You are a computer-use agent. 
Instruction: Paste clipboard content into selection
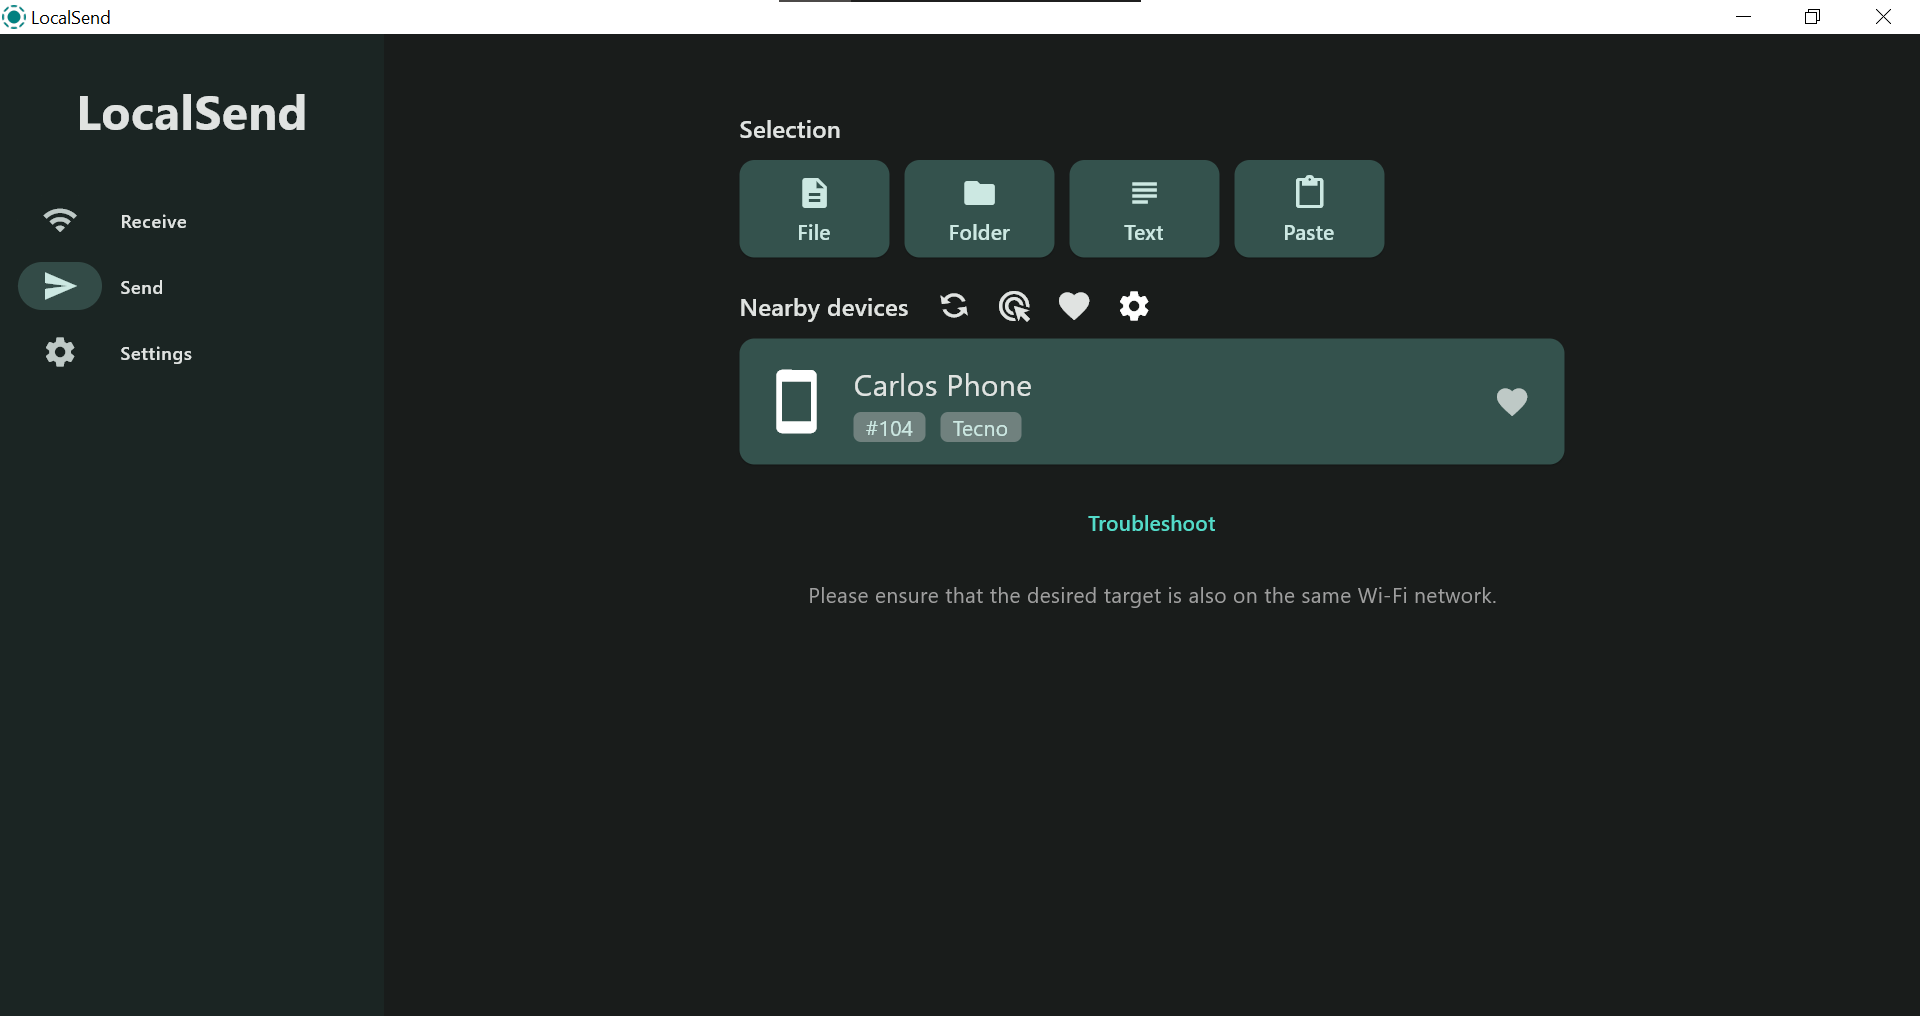1309,209
